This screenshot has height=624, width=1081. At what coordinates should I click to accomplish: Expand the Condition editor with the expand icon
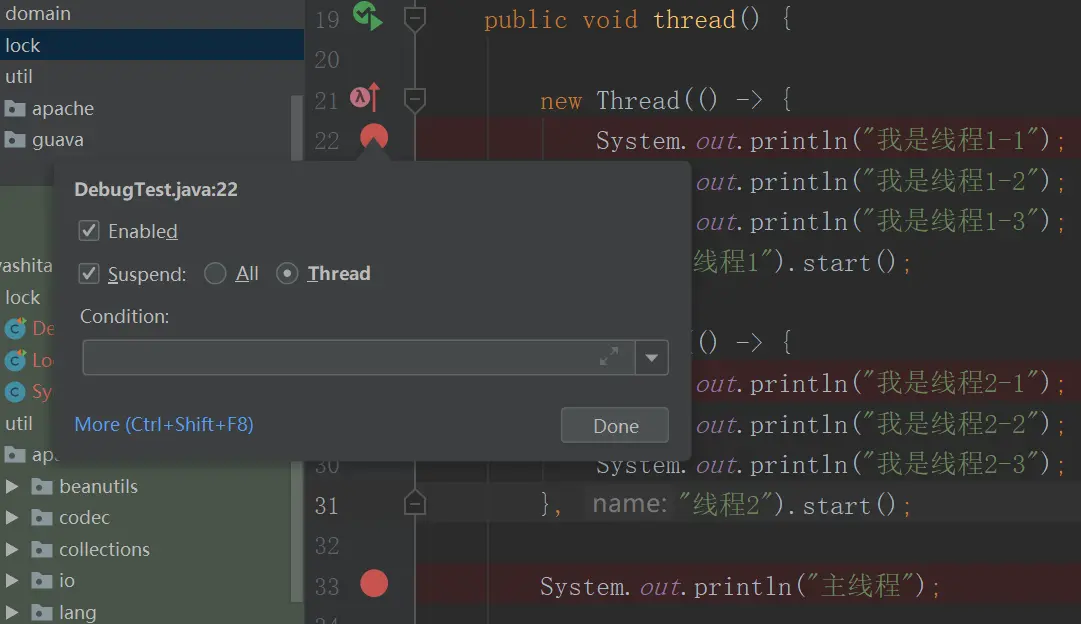click(x=609, y=357)
